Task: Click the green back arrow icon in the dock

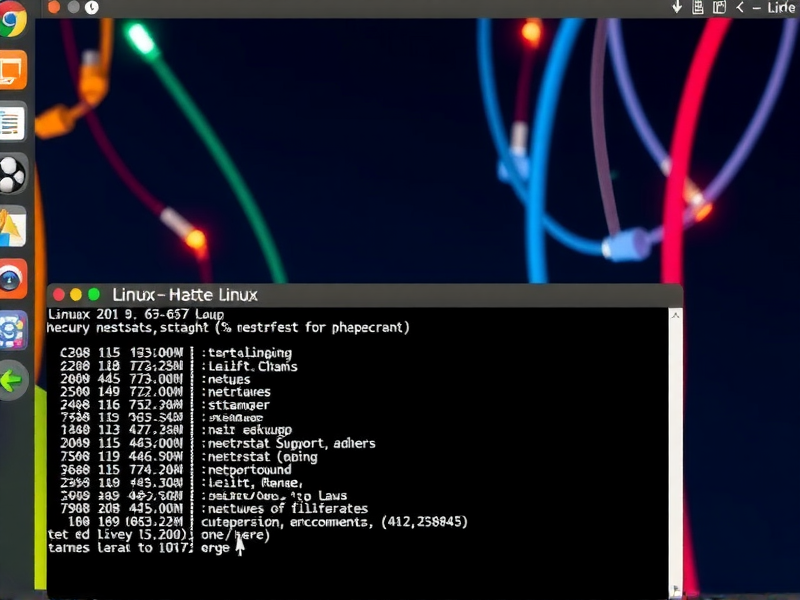Action: pos(12,378)
